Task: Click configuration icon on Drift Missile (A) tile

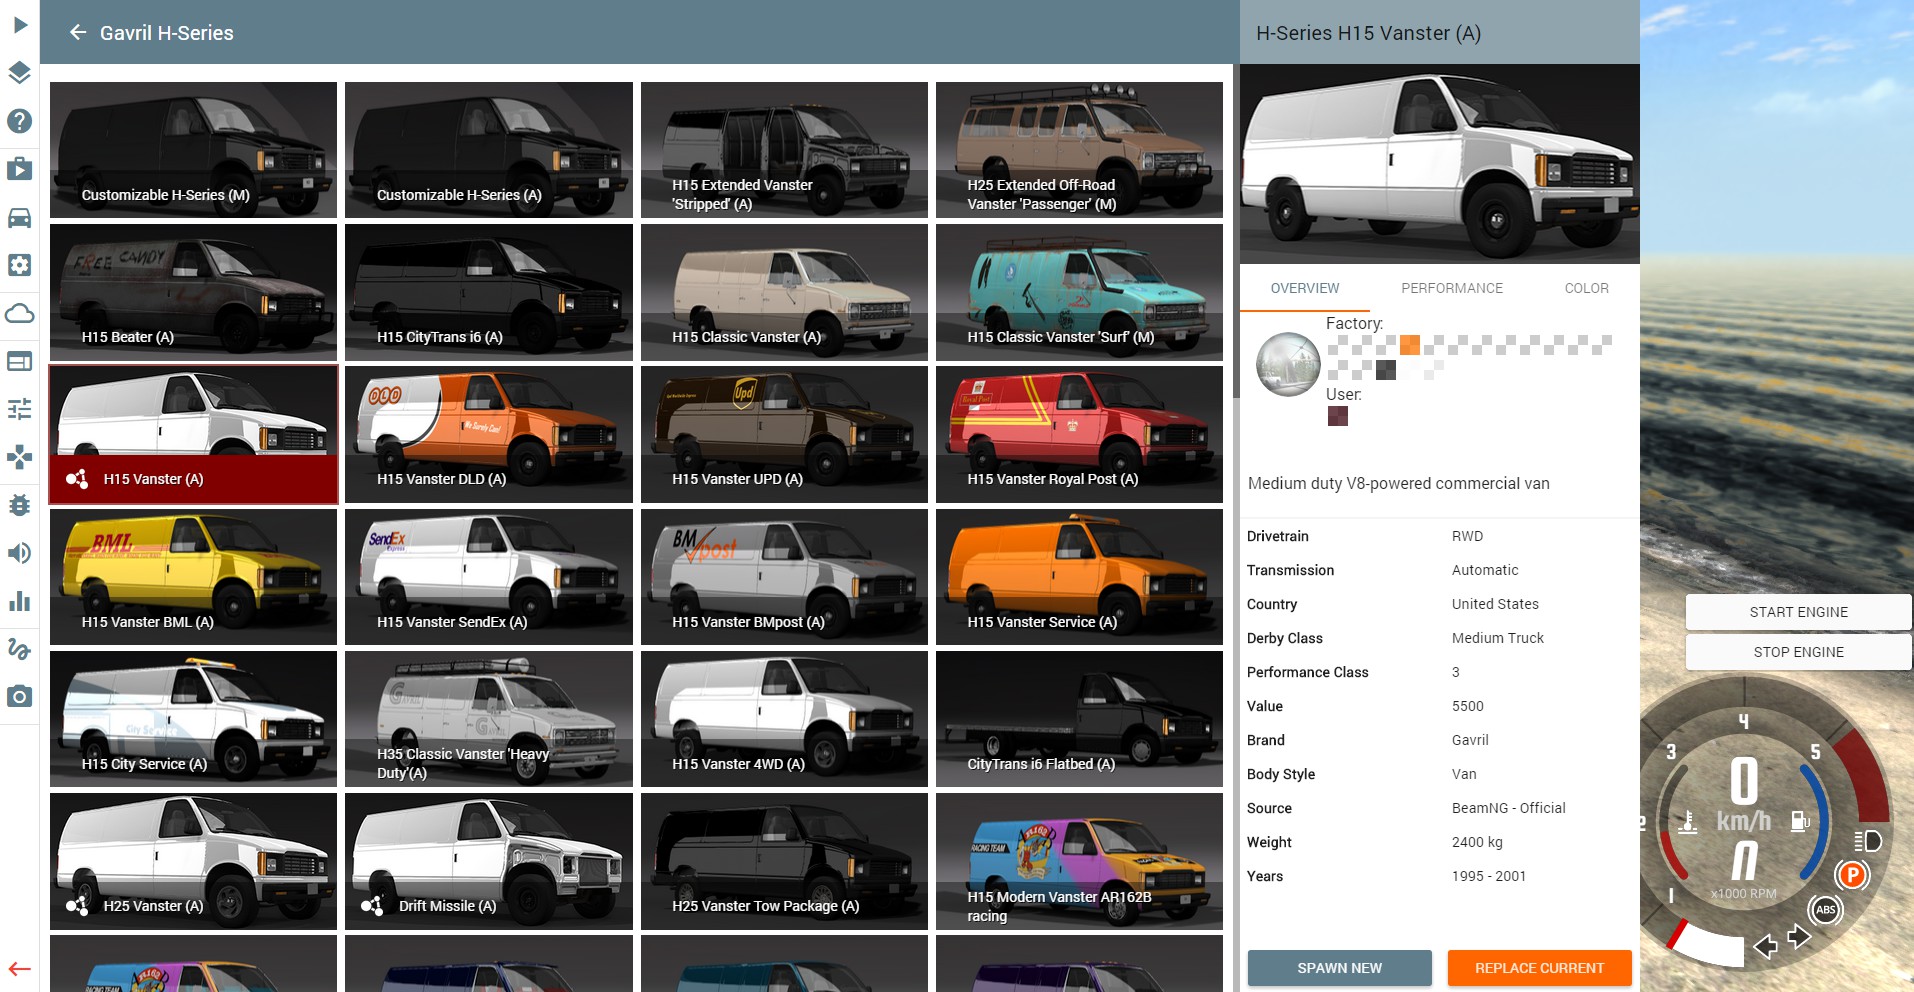Action: (372, 906)
